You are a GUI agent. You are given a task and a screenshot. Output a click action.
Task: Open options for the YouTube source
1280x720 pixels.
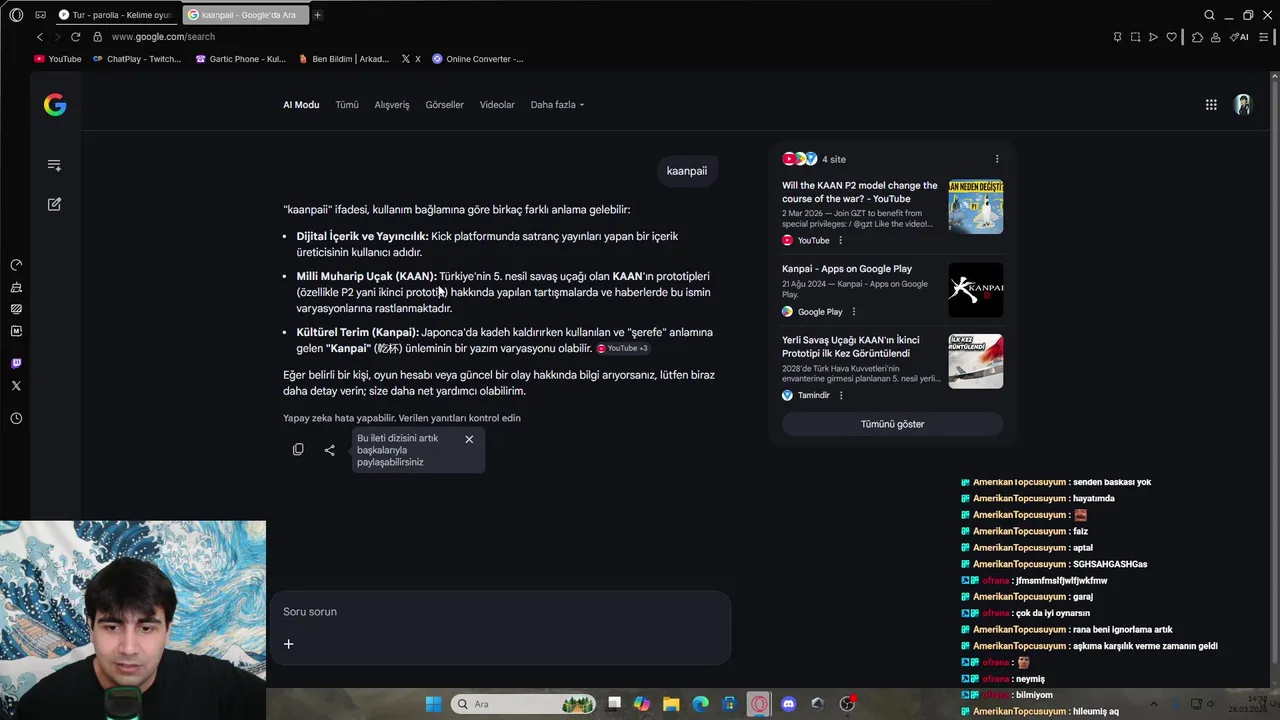pyautogui.click(x=840, y=240)
